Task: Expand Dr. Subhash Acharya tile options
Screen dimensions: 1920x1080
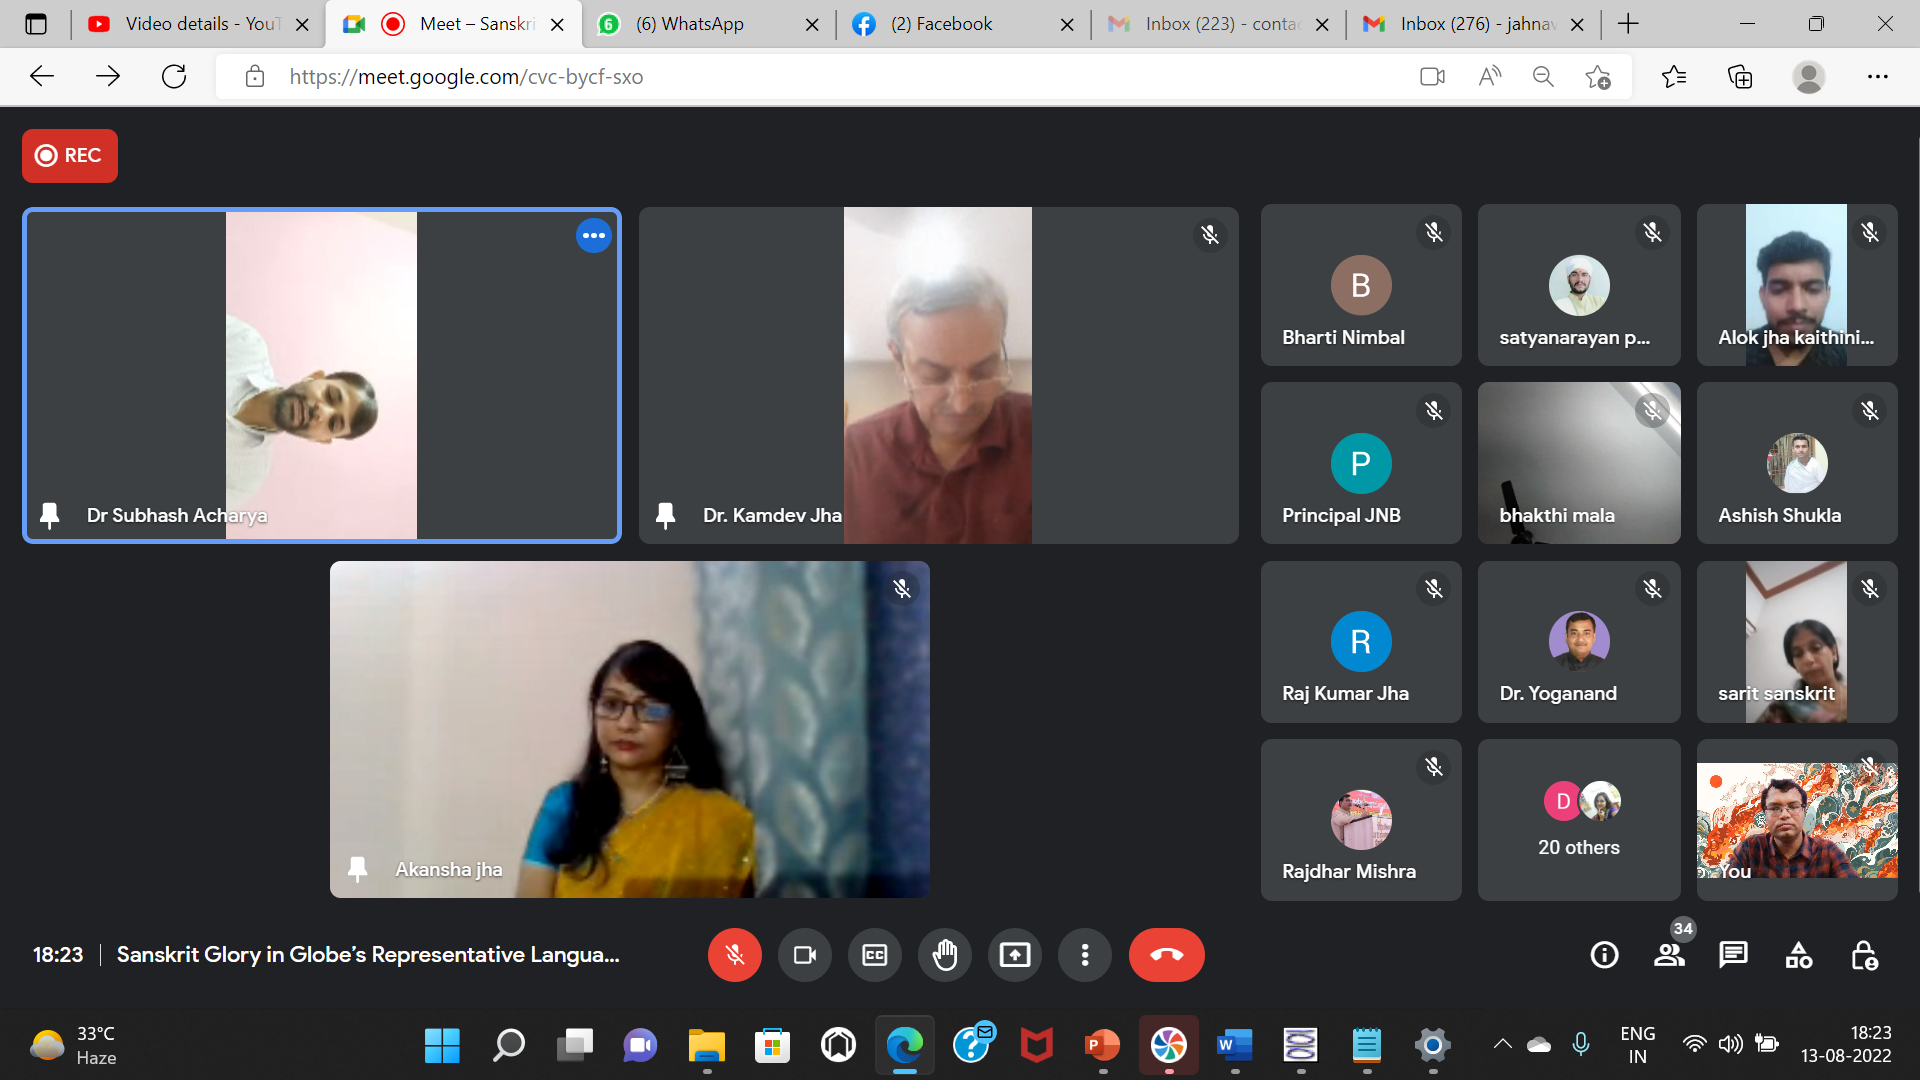Action: (x=593, y=236)
